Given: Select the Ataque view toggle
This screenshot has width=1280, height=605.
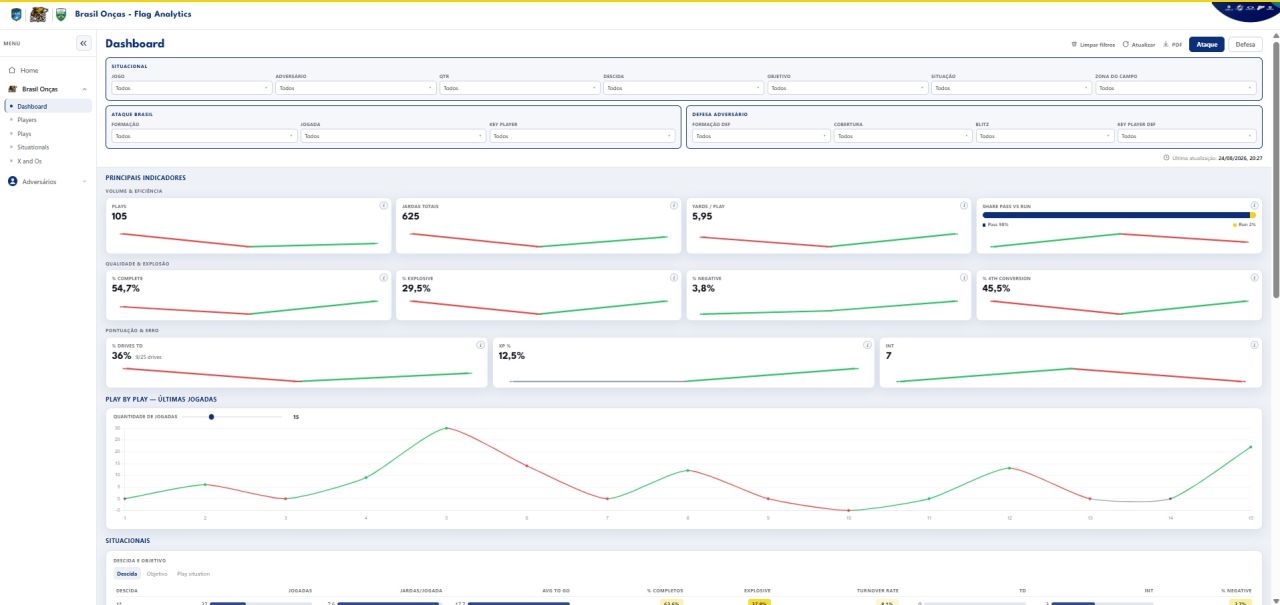Looking at the screenshot, I should tap(1207, 44).
